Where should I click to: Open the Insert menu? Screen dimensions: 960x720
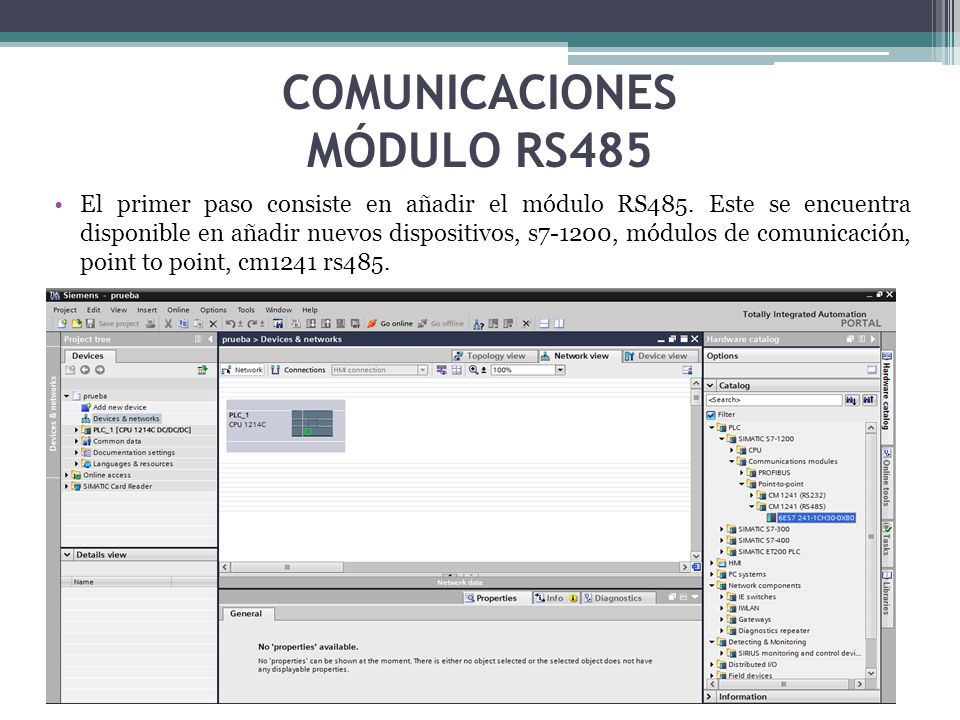[147, 310]
